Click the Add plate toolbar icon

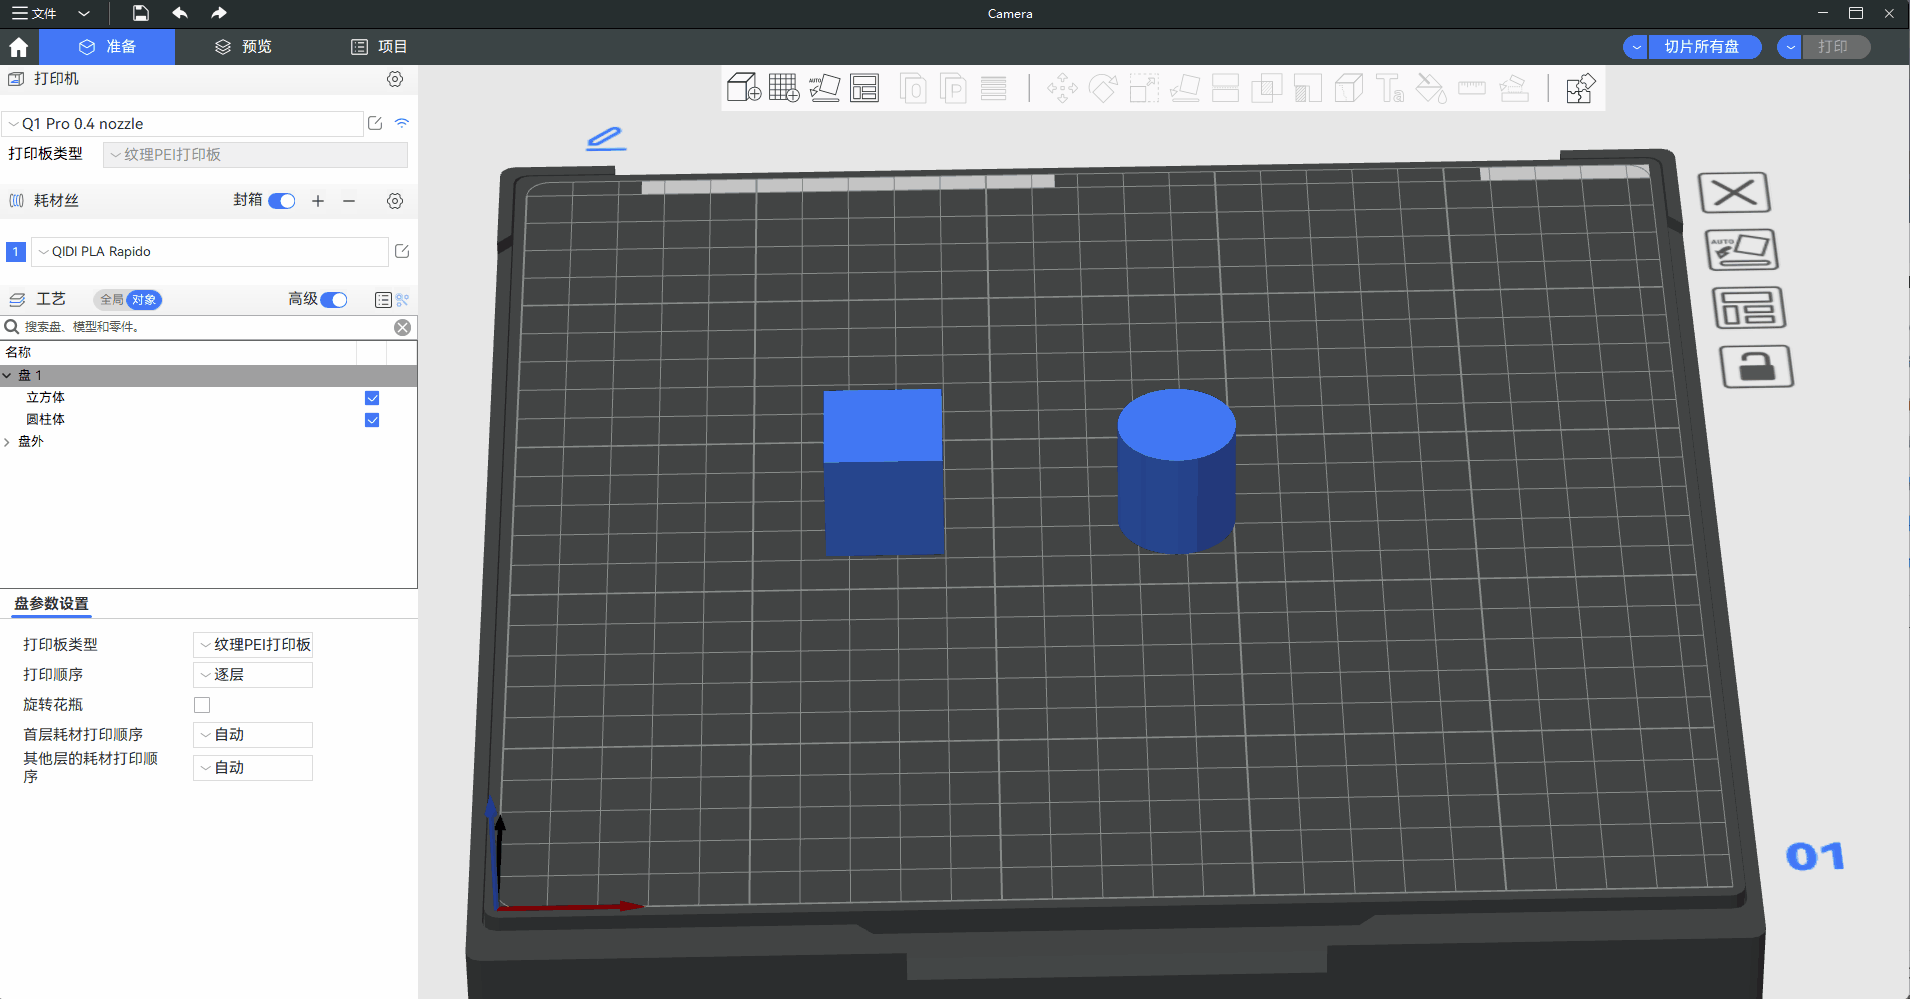784,88
